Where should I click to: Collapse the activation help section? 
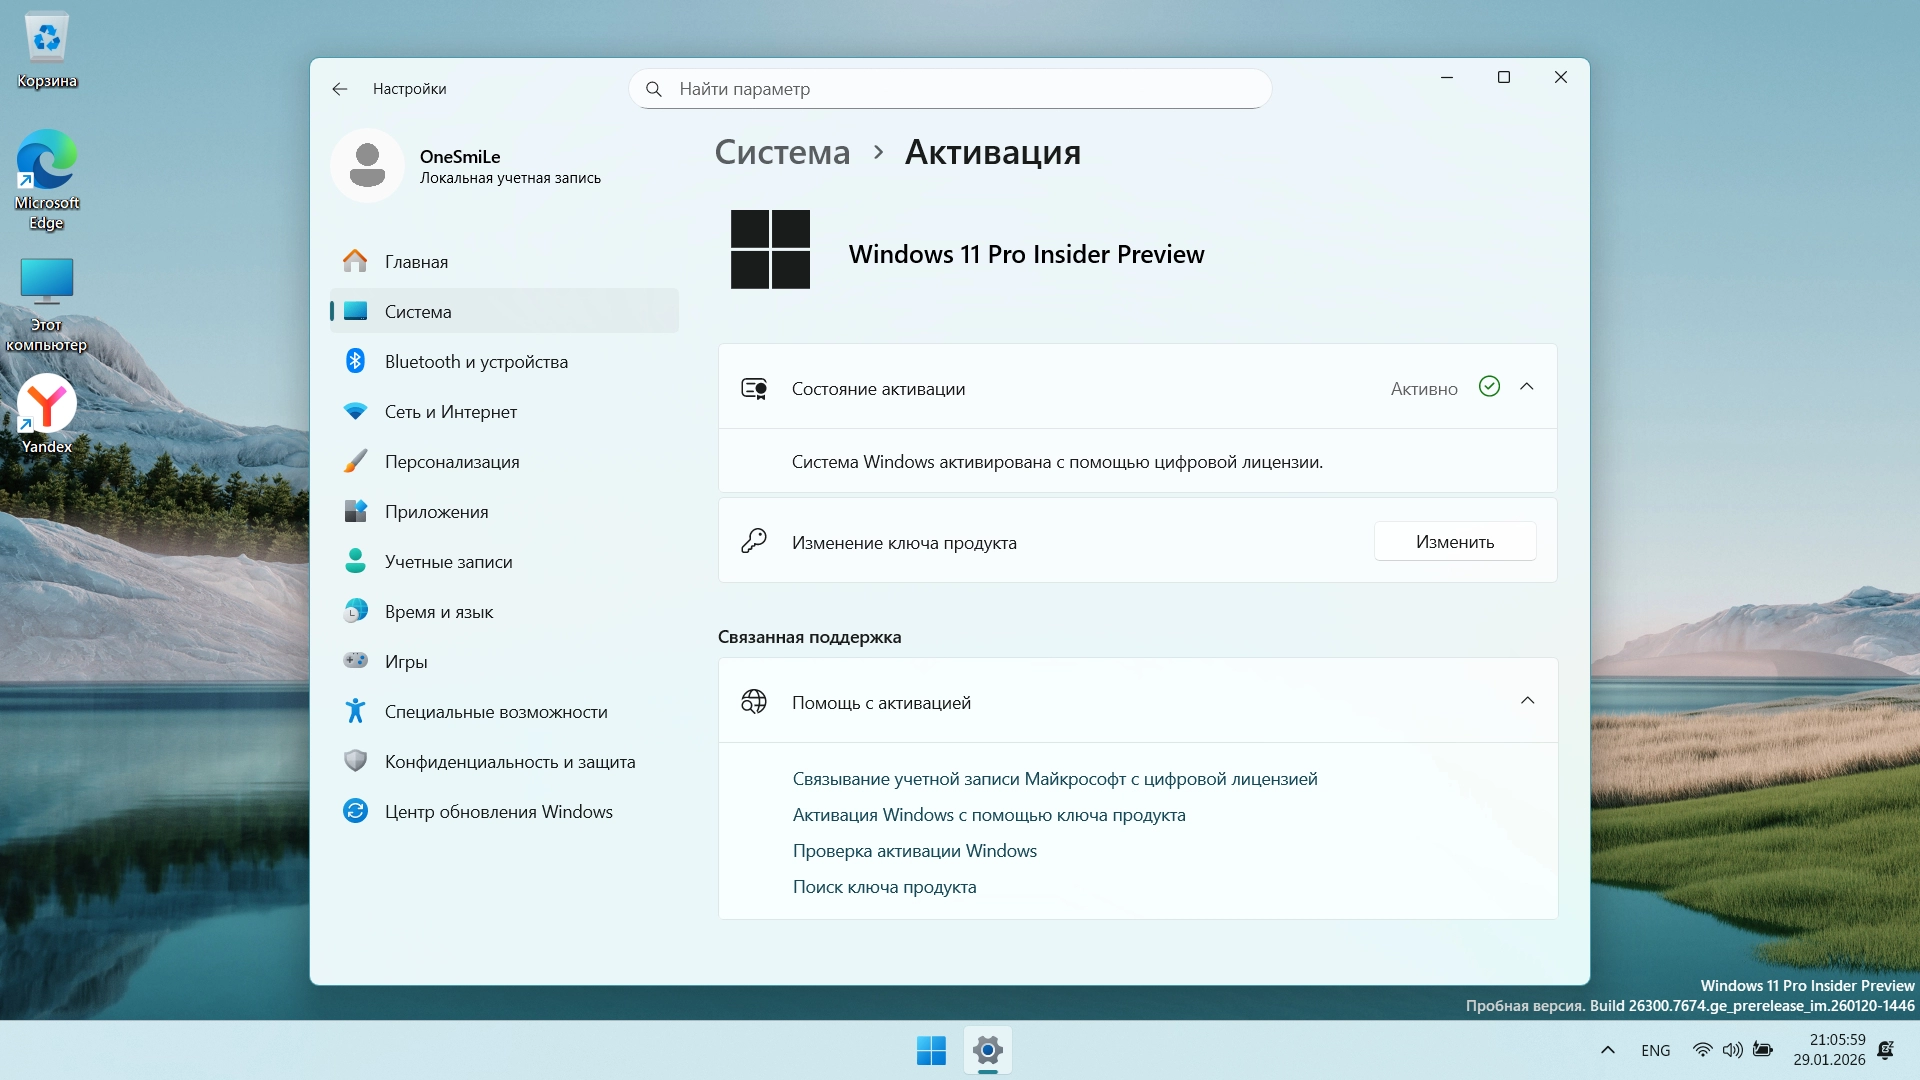tap(1527, 701)
